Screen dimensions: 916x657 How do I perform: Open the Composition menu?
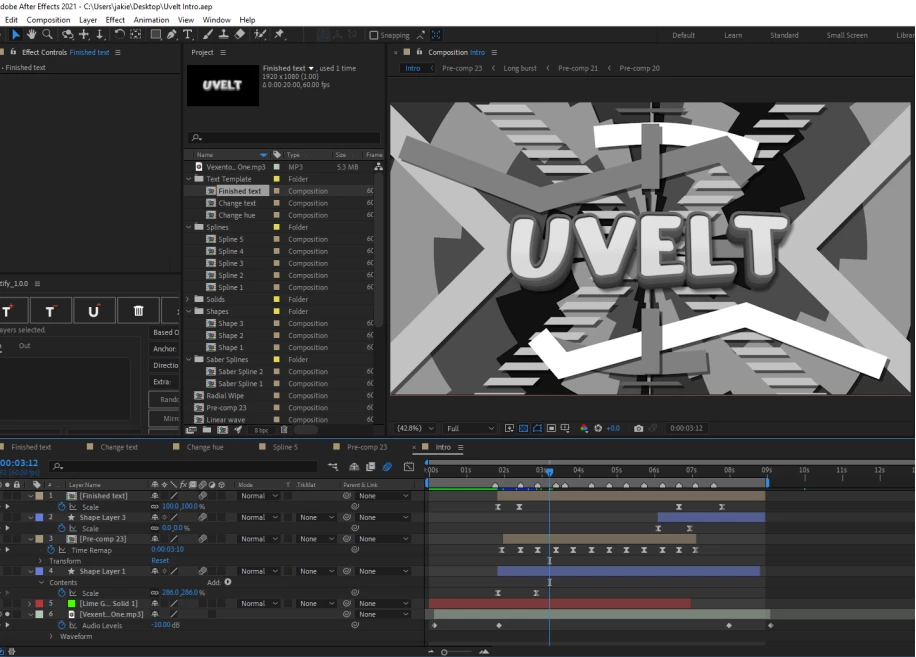click(x=48, y=20)
